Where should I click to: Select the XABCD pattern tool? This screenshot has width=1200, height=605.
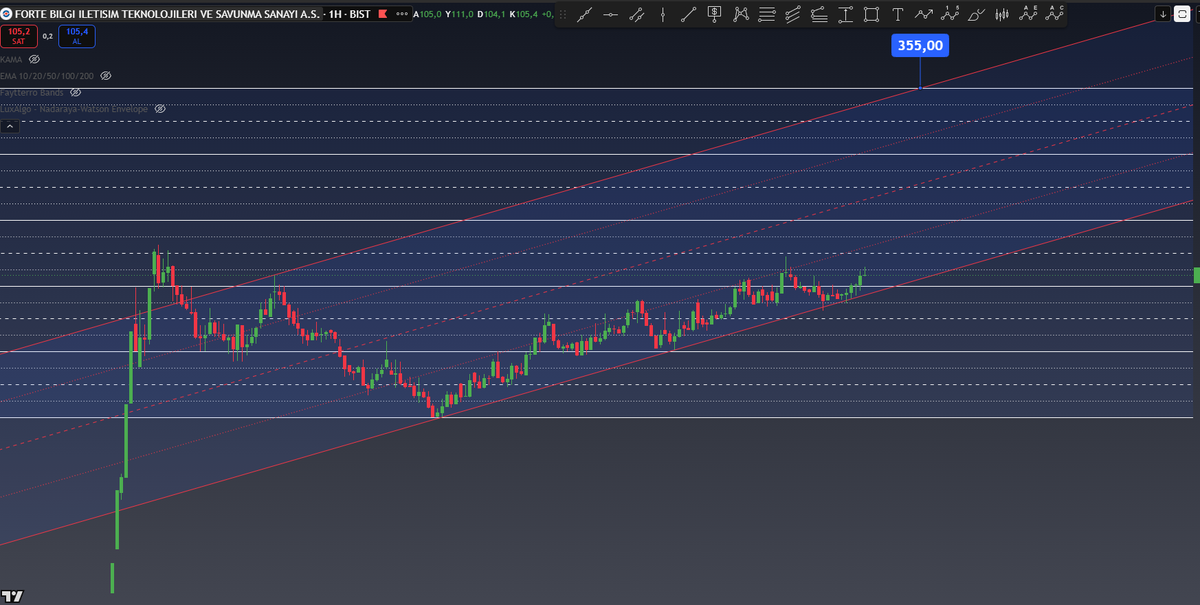click(x=741, y=14)
